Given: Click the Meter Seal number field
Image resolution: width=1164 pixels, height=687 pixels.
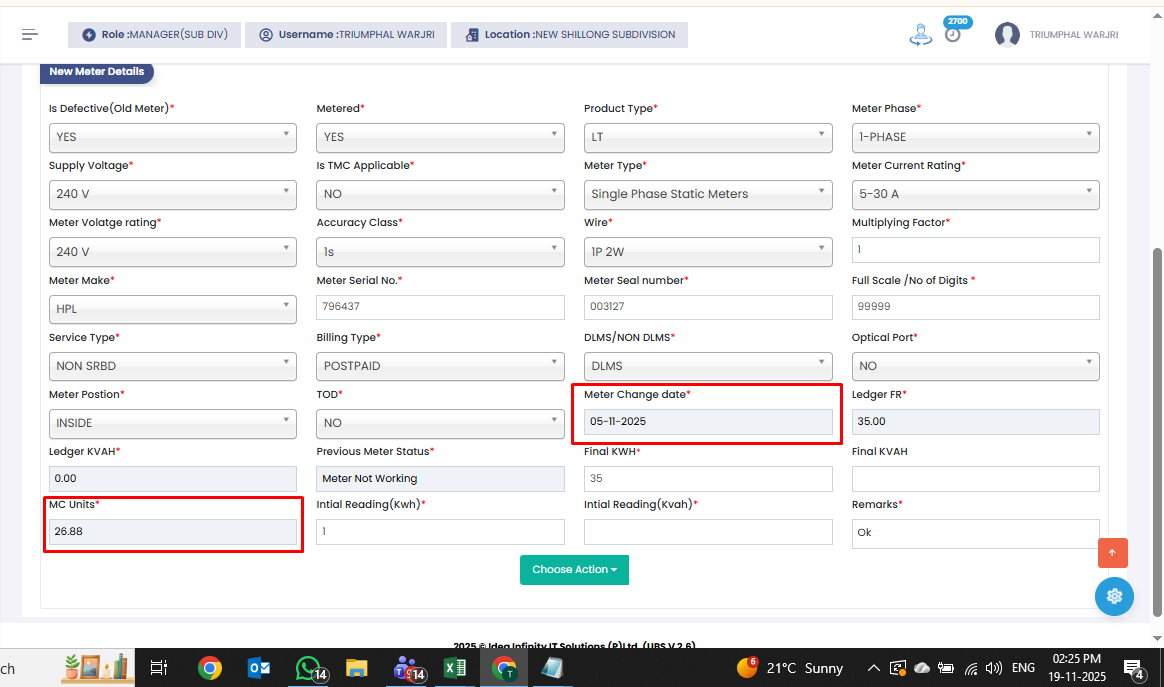Looking at the screenshot, I should point(708,307).
